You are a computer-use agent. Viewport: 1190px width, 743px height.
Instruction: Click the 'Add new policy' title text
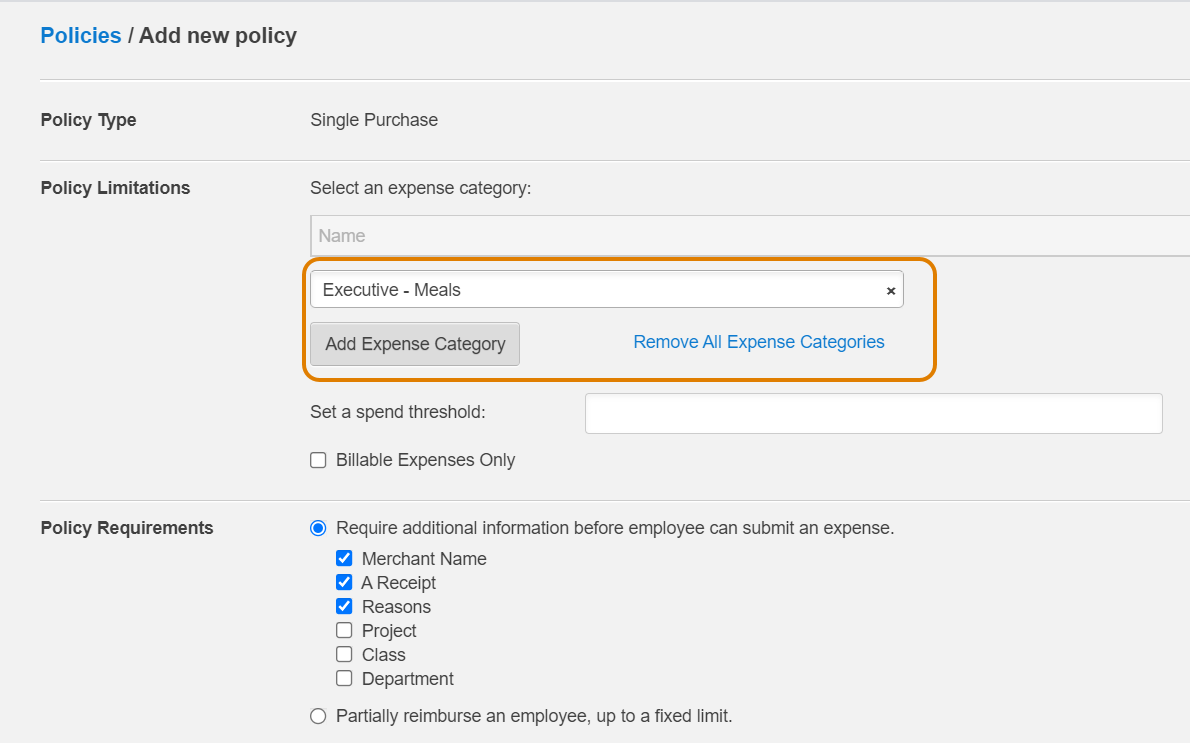(218, 36)
